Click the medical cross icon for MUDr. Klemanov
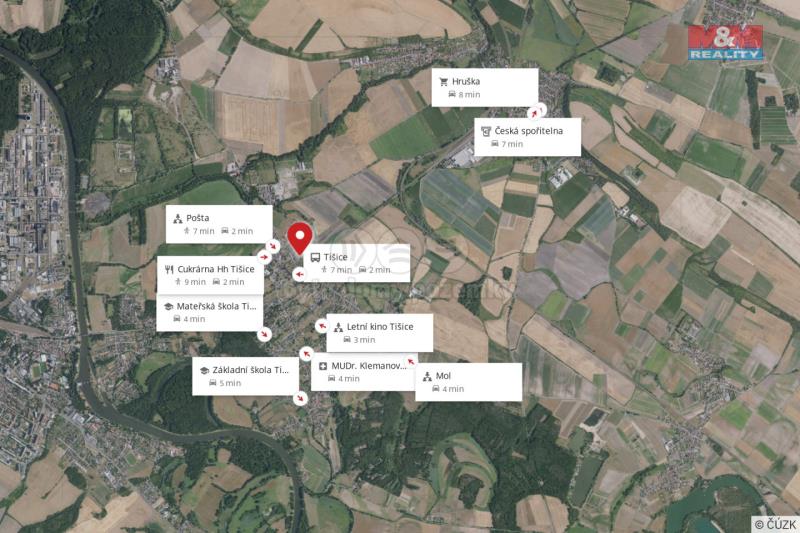 coord(323,366)
